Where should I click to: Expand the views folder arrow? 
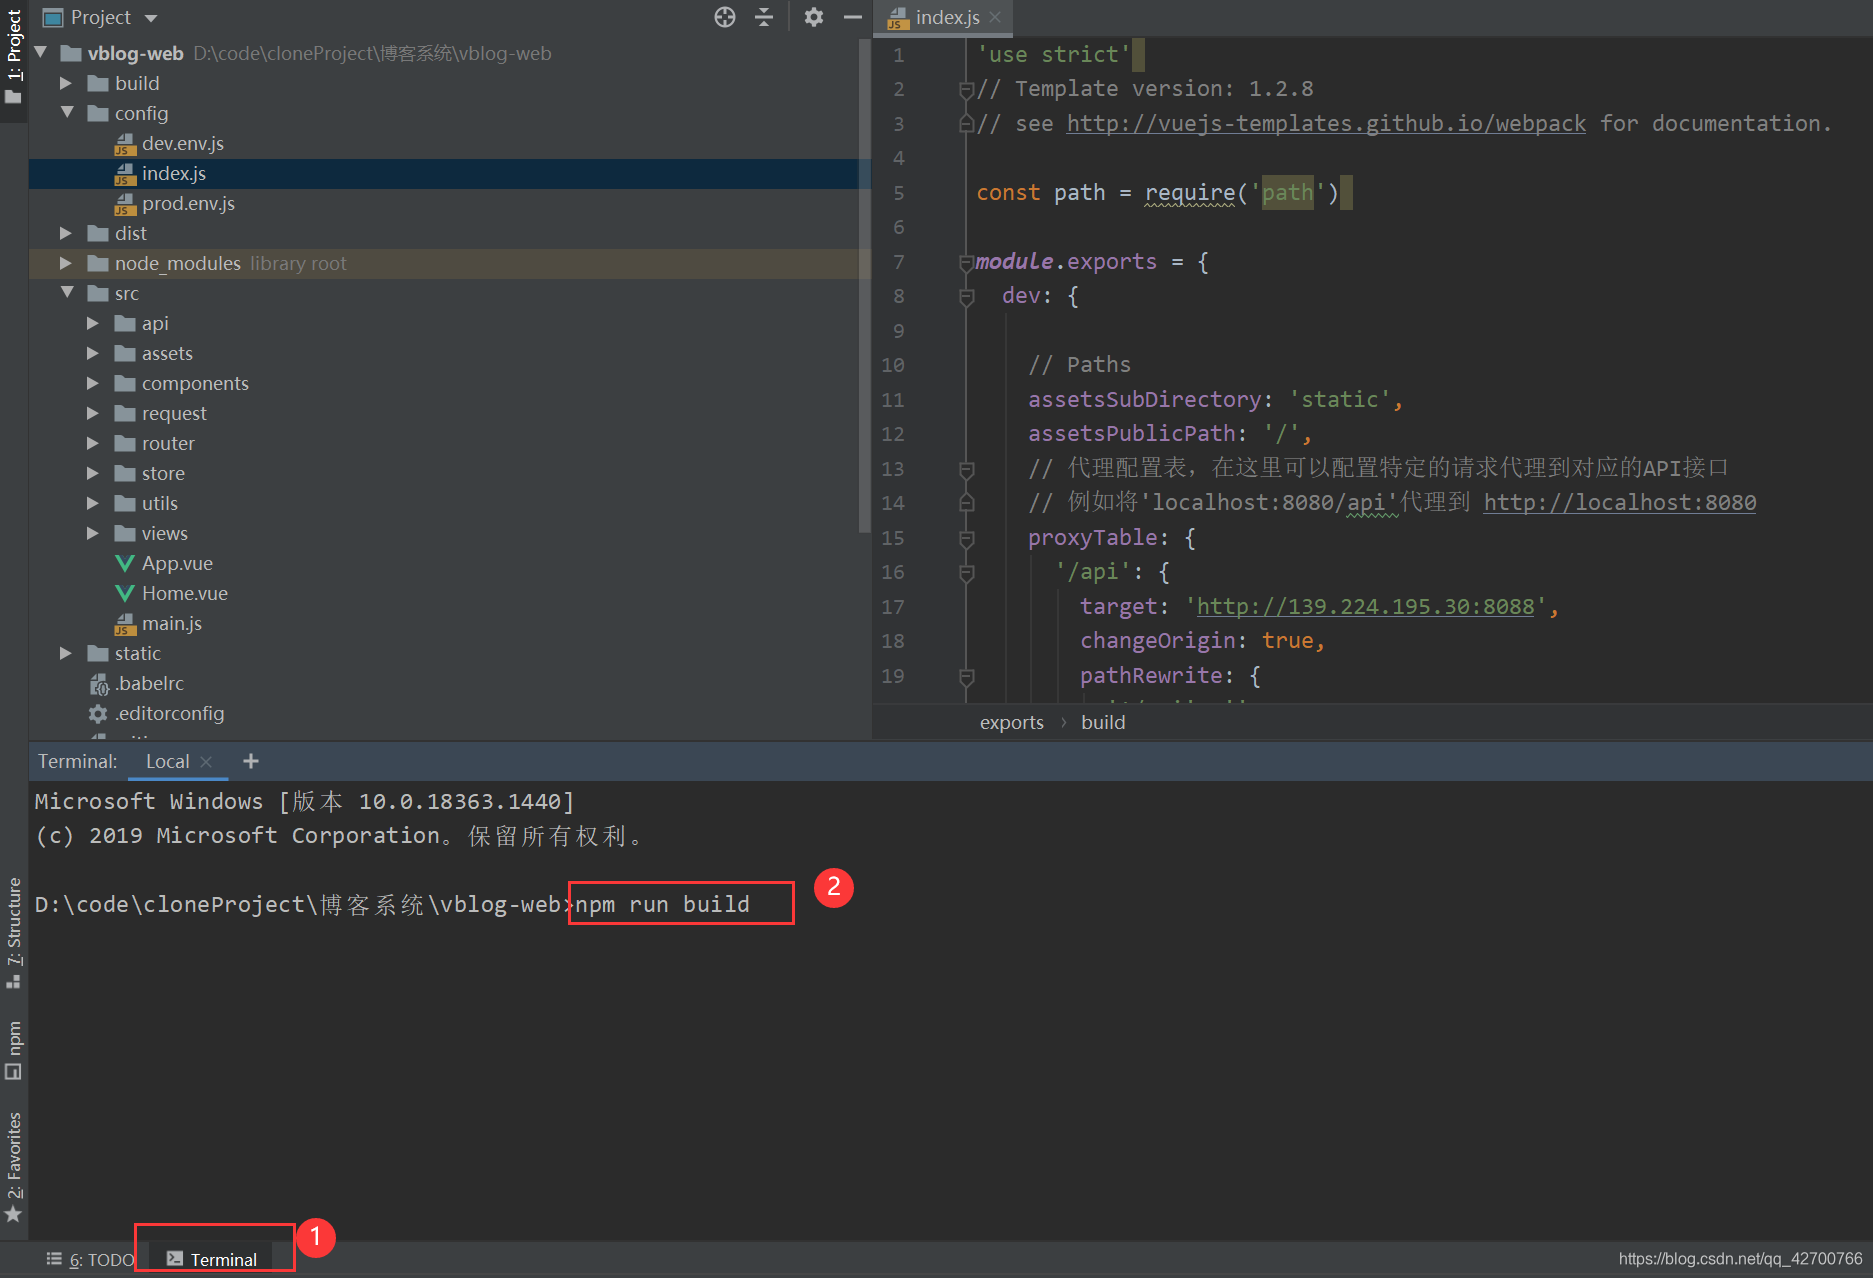(93, 533)
